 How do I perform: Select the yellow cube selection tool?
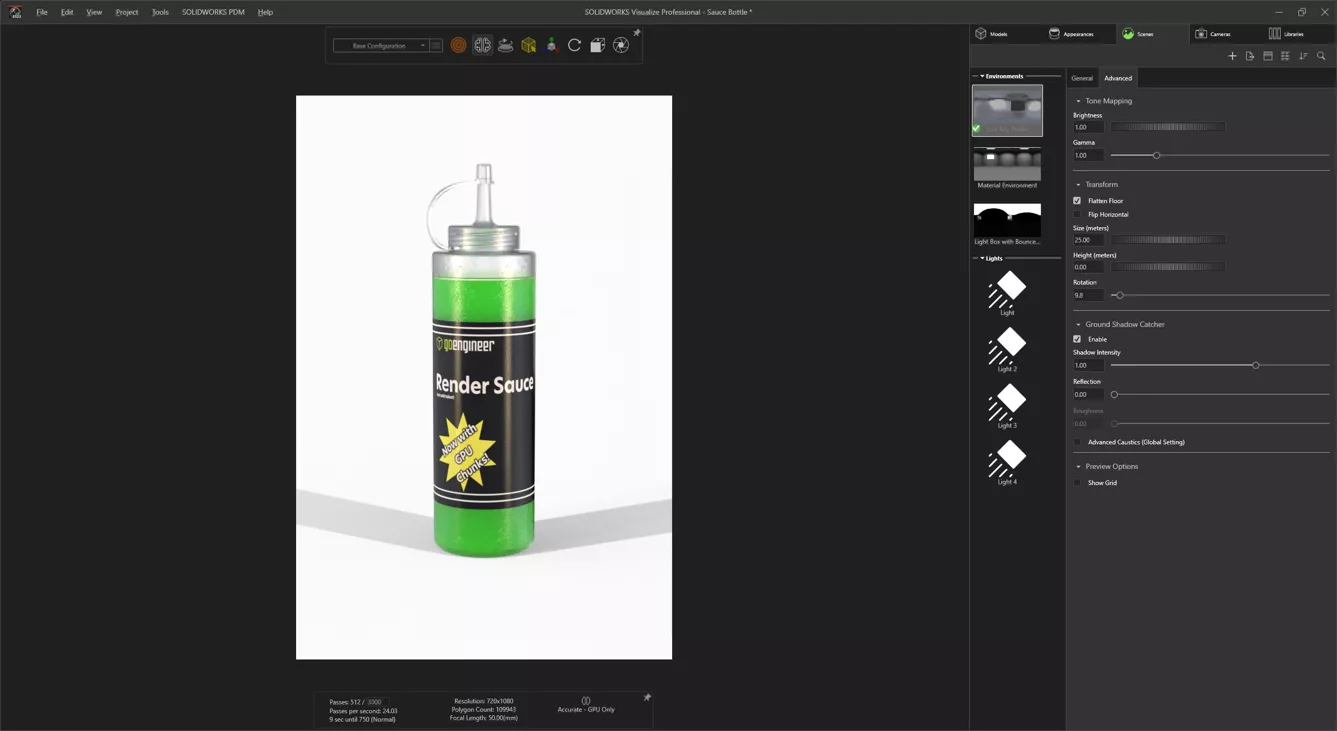tap(528, 45)
